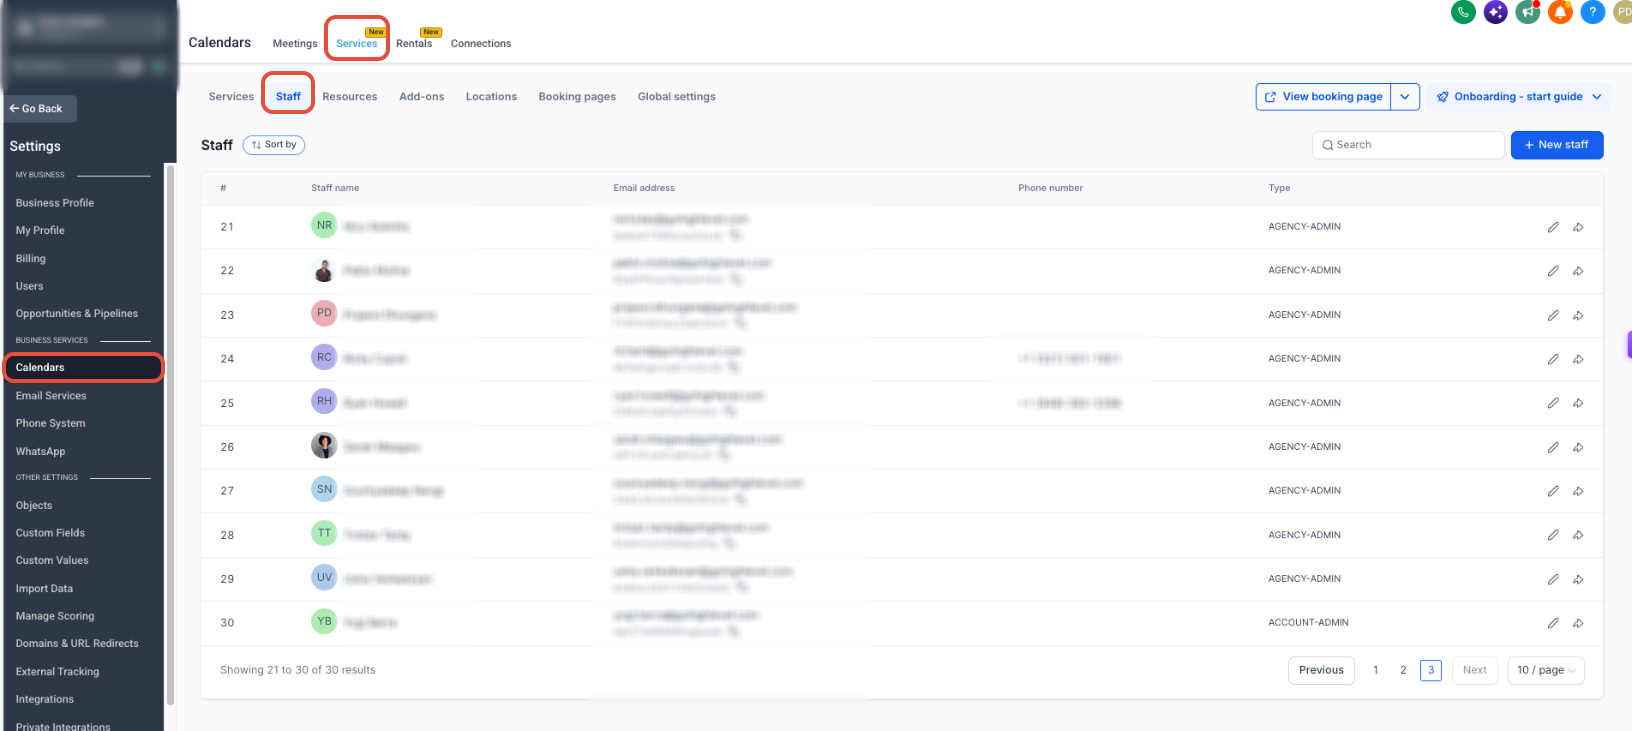Edit staff row 21 with pencil icon
Screen dimensions: 1632x731
1553,227
